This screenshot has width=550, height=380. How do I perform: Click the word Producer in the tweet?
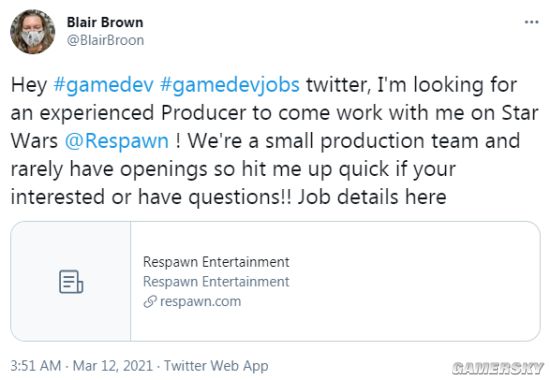[203, 113]
